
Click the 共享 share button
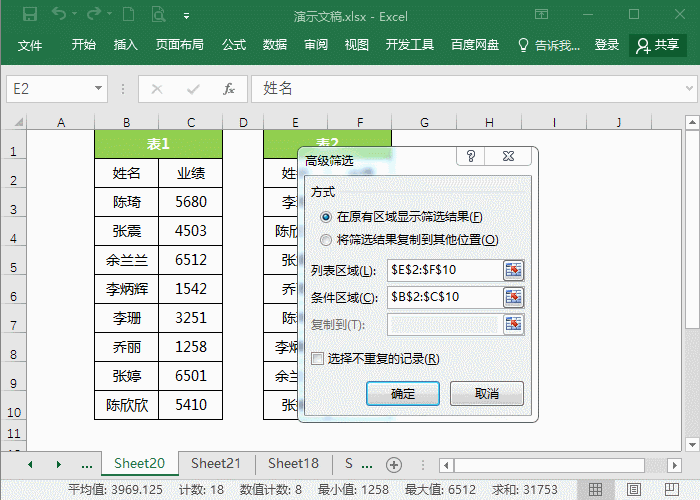point(658,45)
